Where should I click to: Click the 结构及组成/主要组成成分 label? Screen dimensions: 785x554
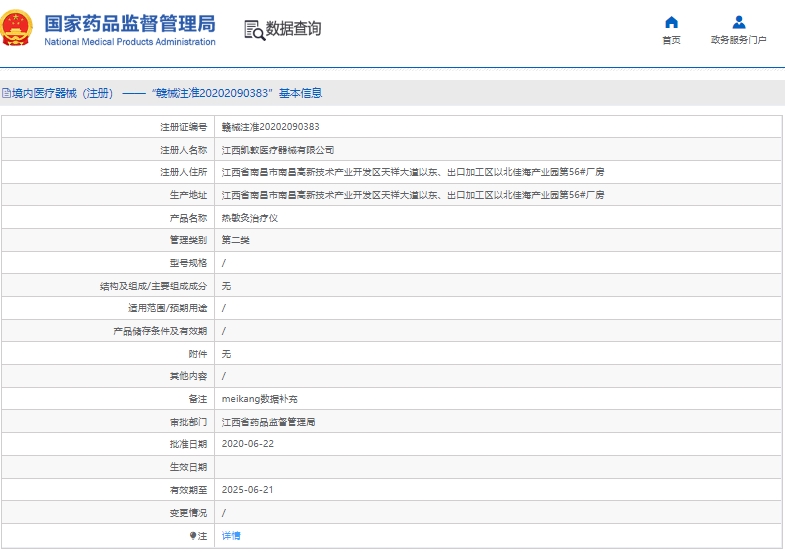pos(153,286)
